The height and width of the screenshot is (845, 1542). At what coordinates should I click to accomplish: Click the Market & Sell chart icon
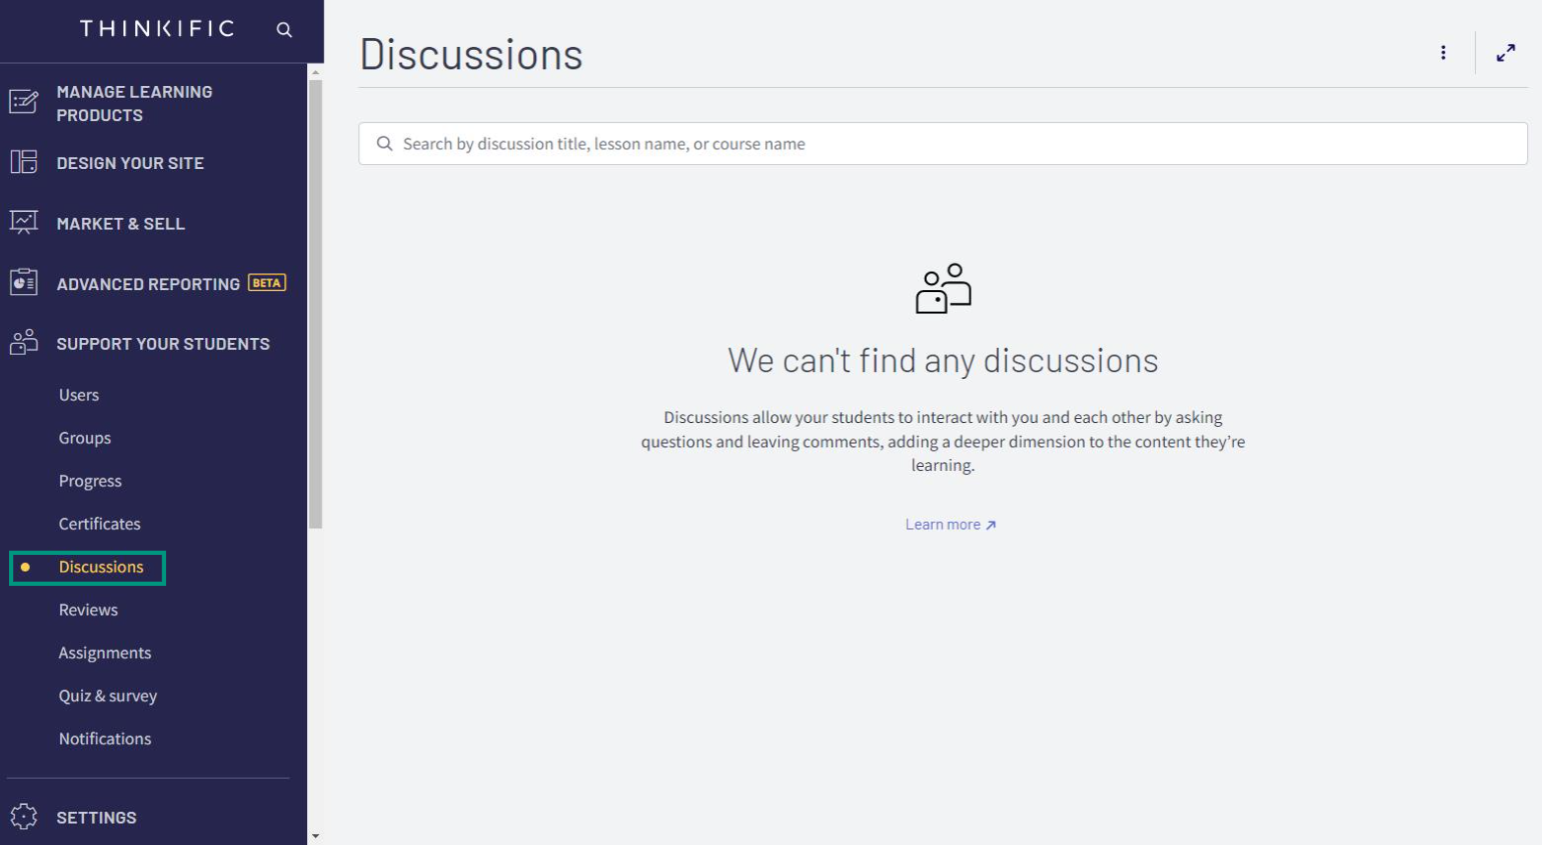pyautogui.click(x=24, y=222)
